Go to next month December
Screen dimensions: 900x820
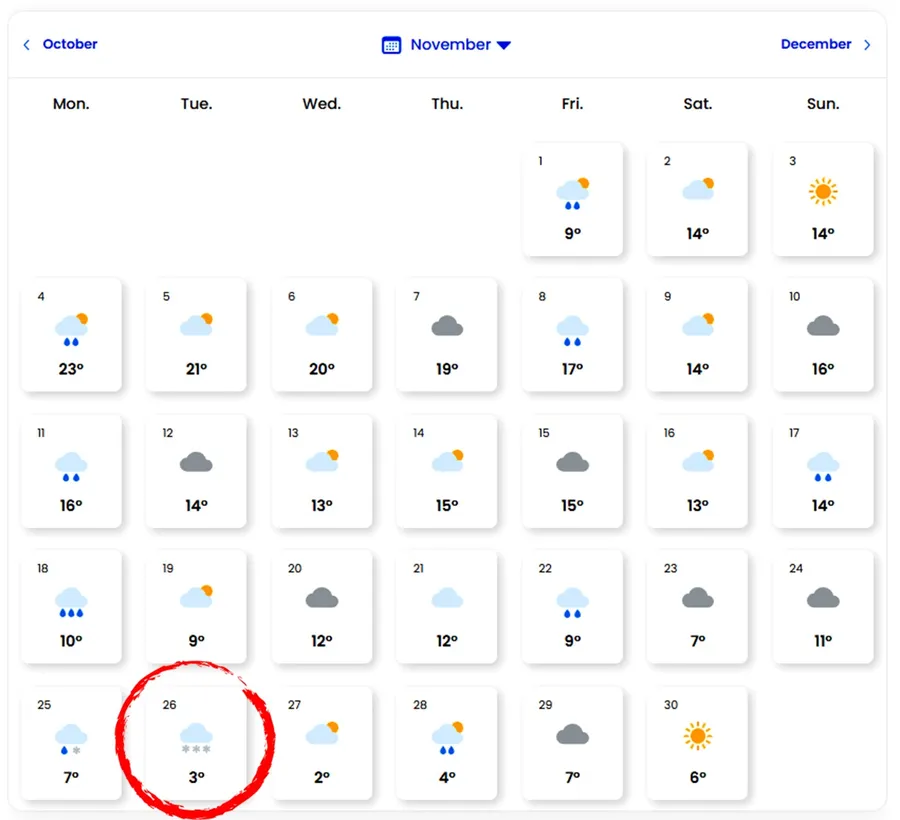coord(816,44)
